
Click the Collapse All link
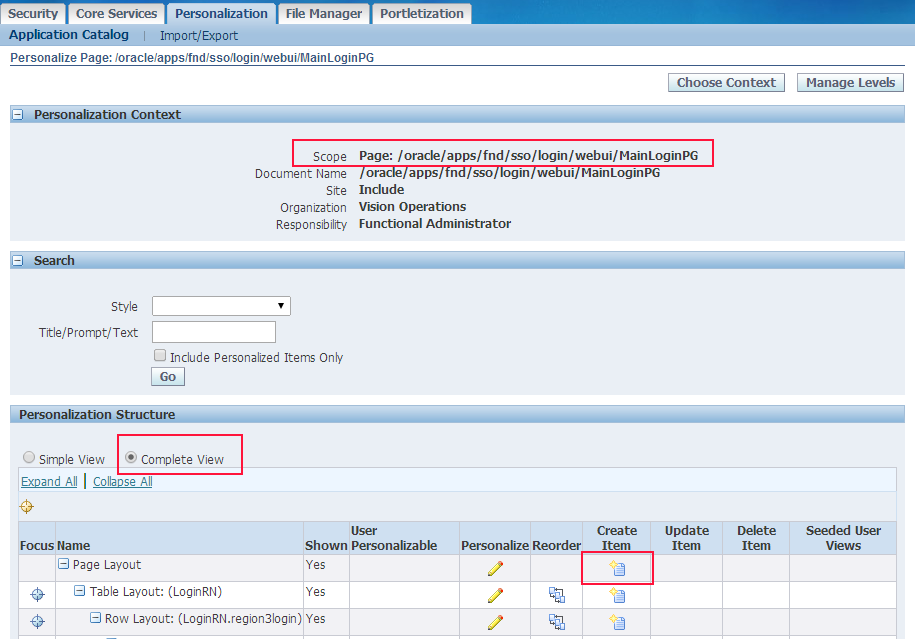coord(123,481)
